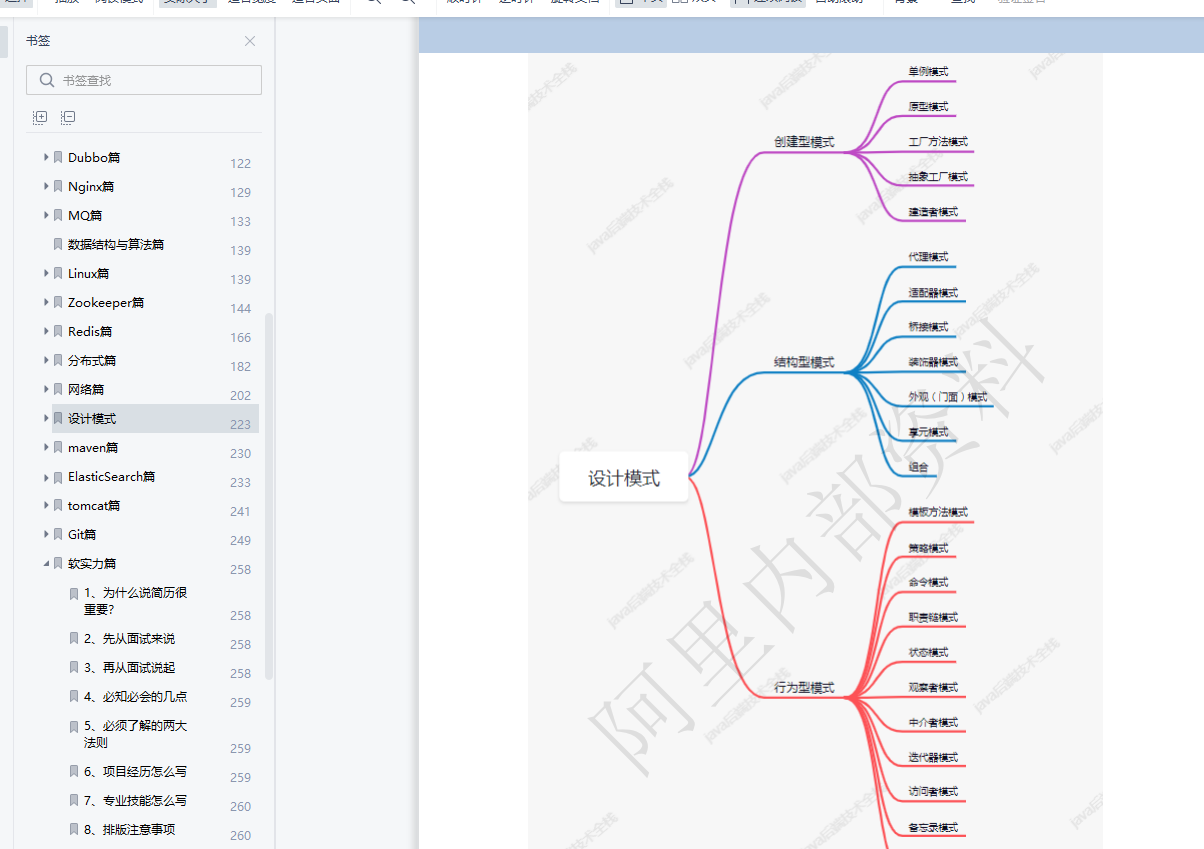The image size is (1204, 849).
Task: Expand the Zookeeper篇 bookmark arrow
Action: click(x=46, y=302)
